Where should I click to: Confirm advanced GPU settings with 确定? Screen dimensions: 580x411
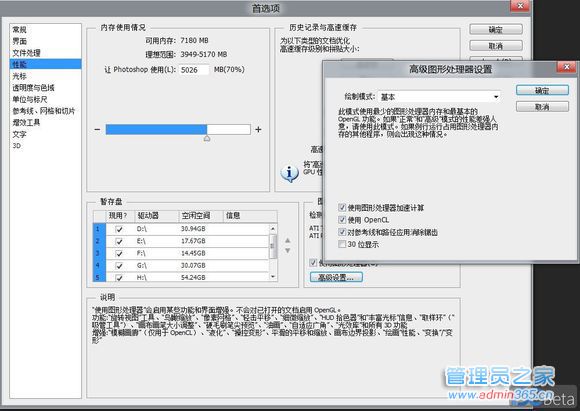[542, 91]
